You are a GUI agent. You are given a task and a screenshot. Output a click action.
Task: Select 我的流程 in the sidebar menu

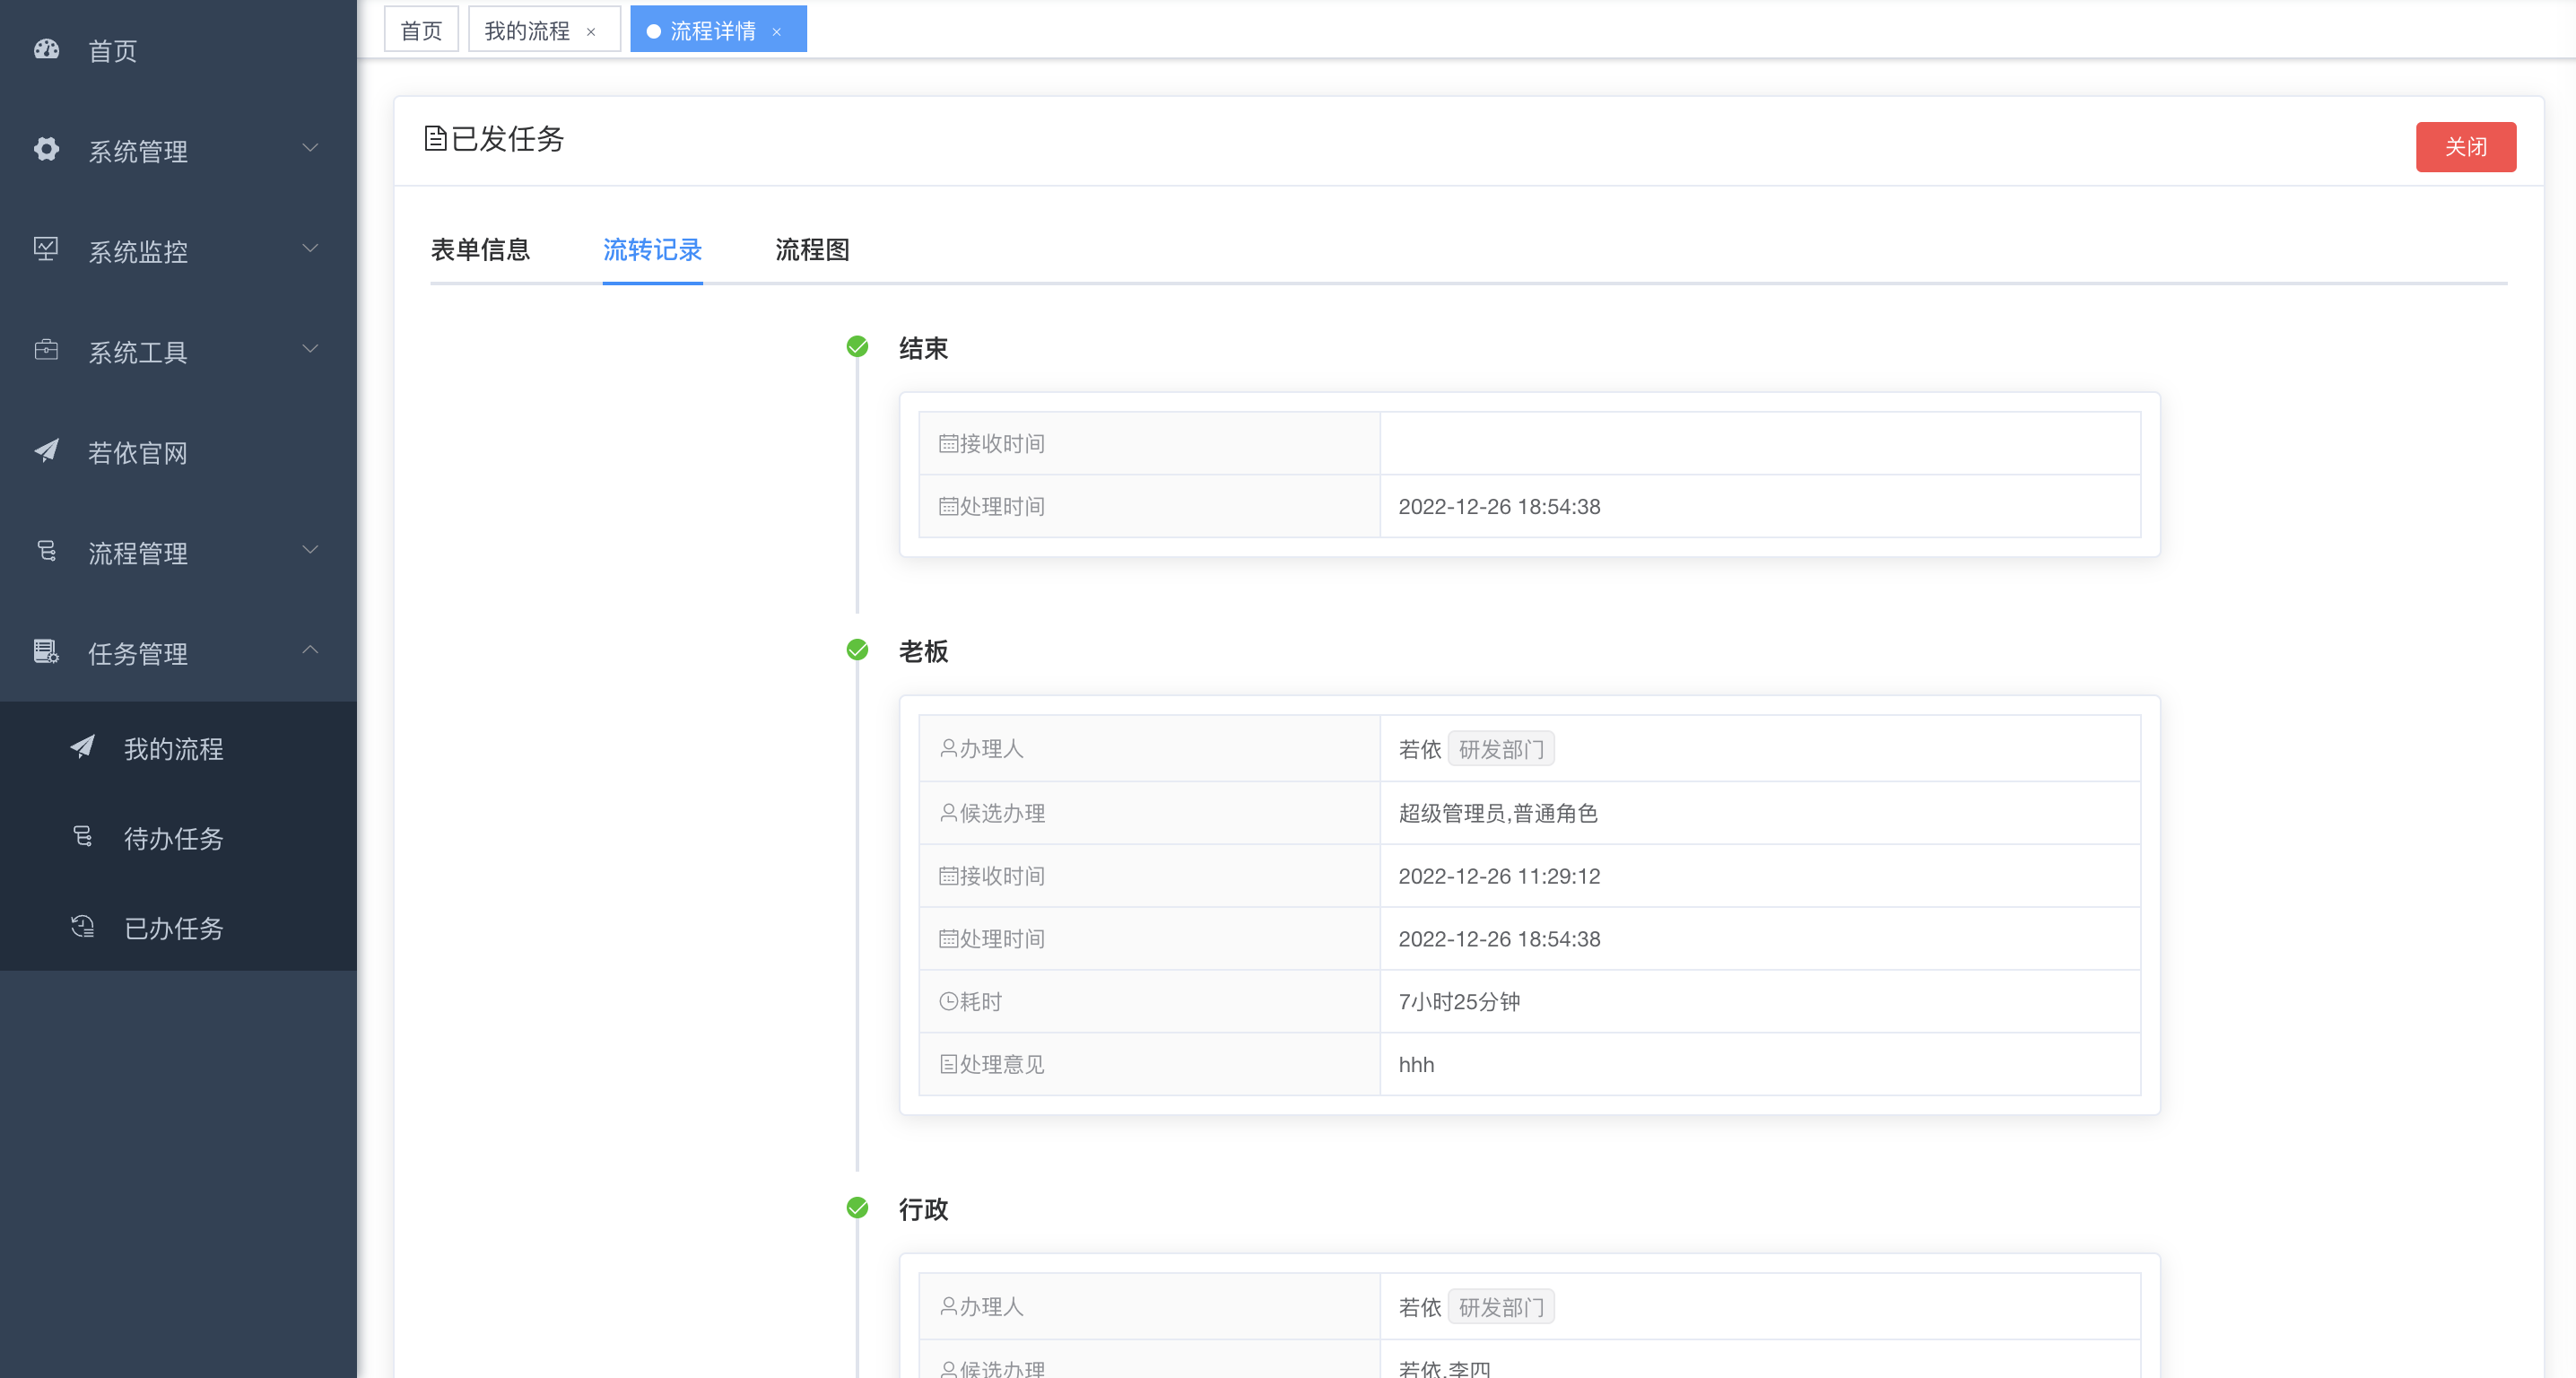173,749
